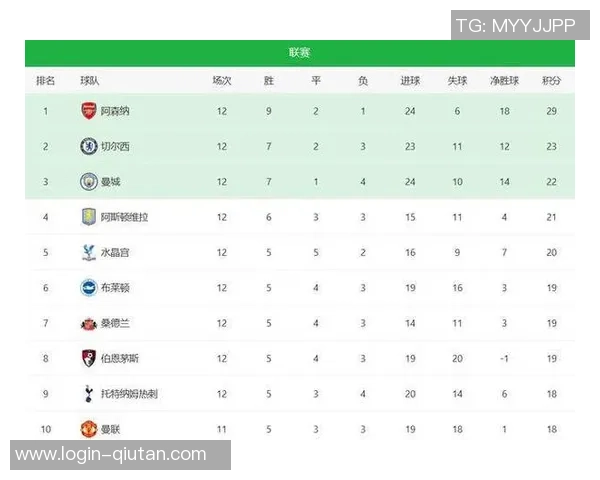This screenshot has width=600, height=480.
Task: Click the Crystal Palace crest icon
Action: pos(88,252)
